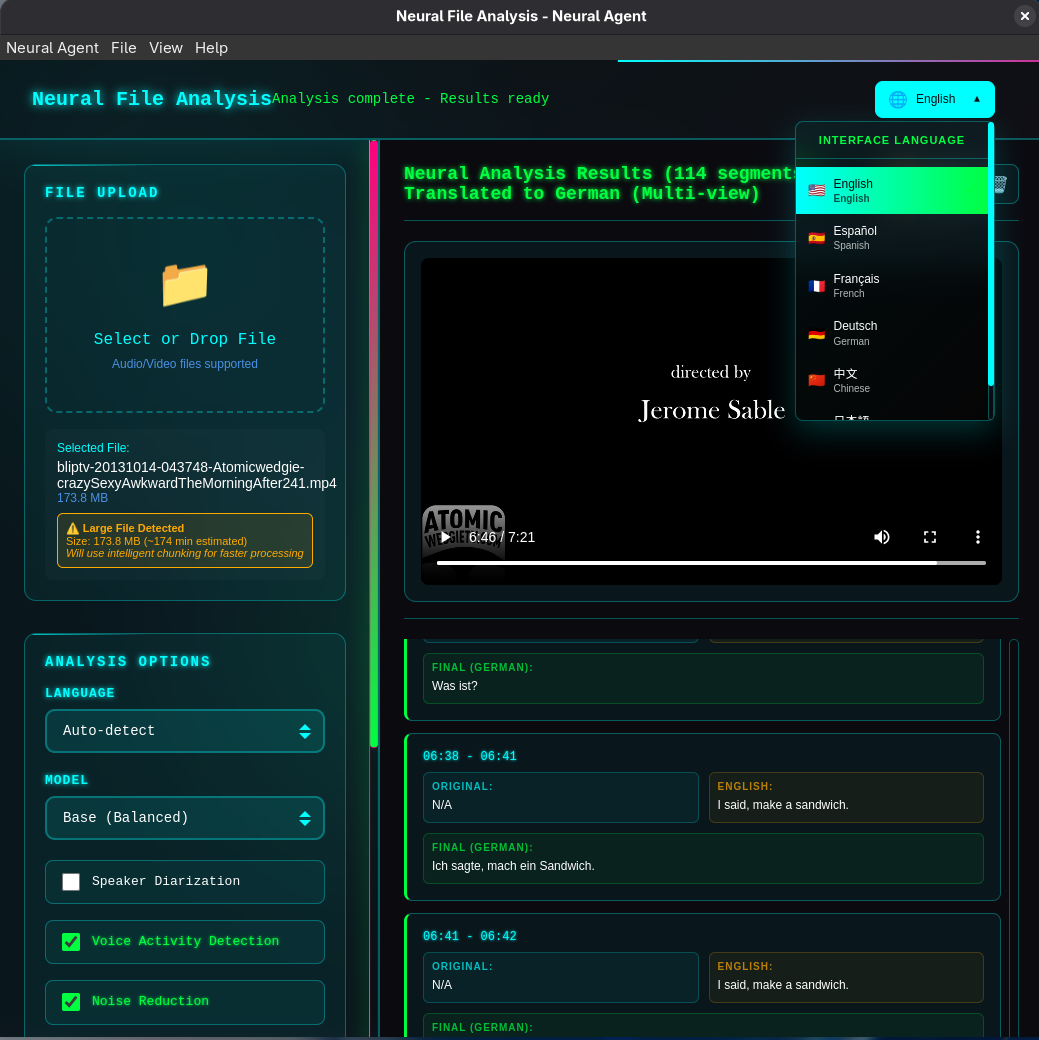The width and height of the screenshot is (1039, 1040).
Task: Open video player more options menu
Action: 977,537
